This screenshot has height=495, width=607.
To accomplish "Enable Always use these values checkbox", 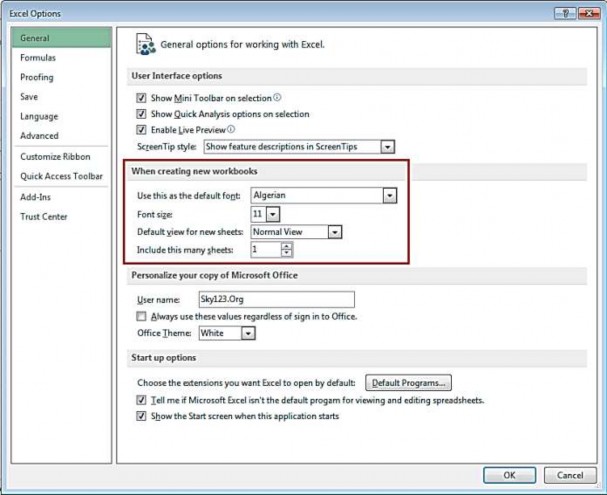I will [x=141, y=316].
